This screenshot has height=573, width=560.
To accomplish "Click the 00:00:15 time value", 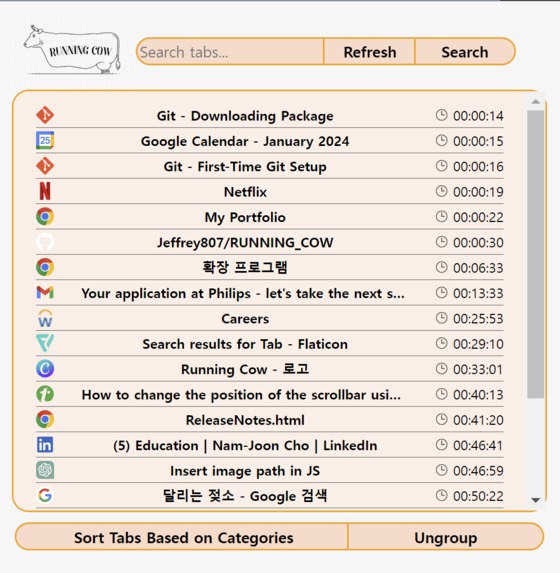I will pyautogui.click(x=478, y=141).
